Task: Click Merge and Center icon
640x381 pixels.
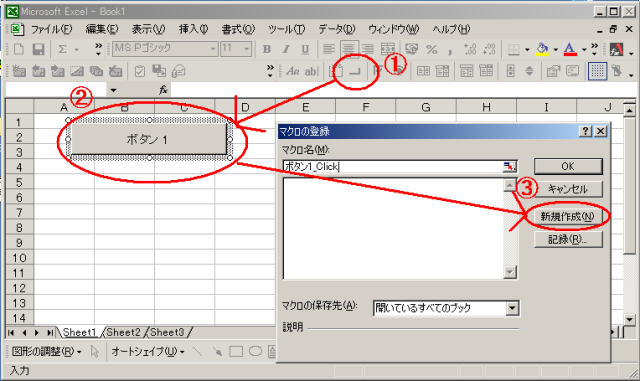Action: [x=387, y=49]
